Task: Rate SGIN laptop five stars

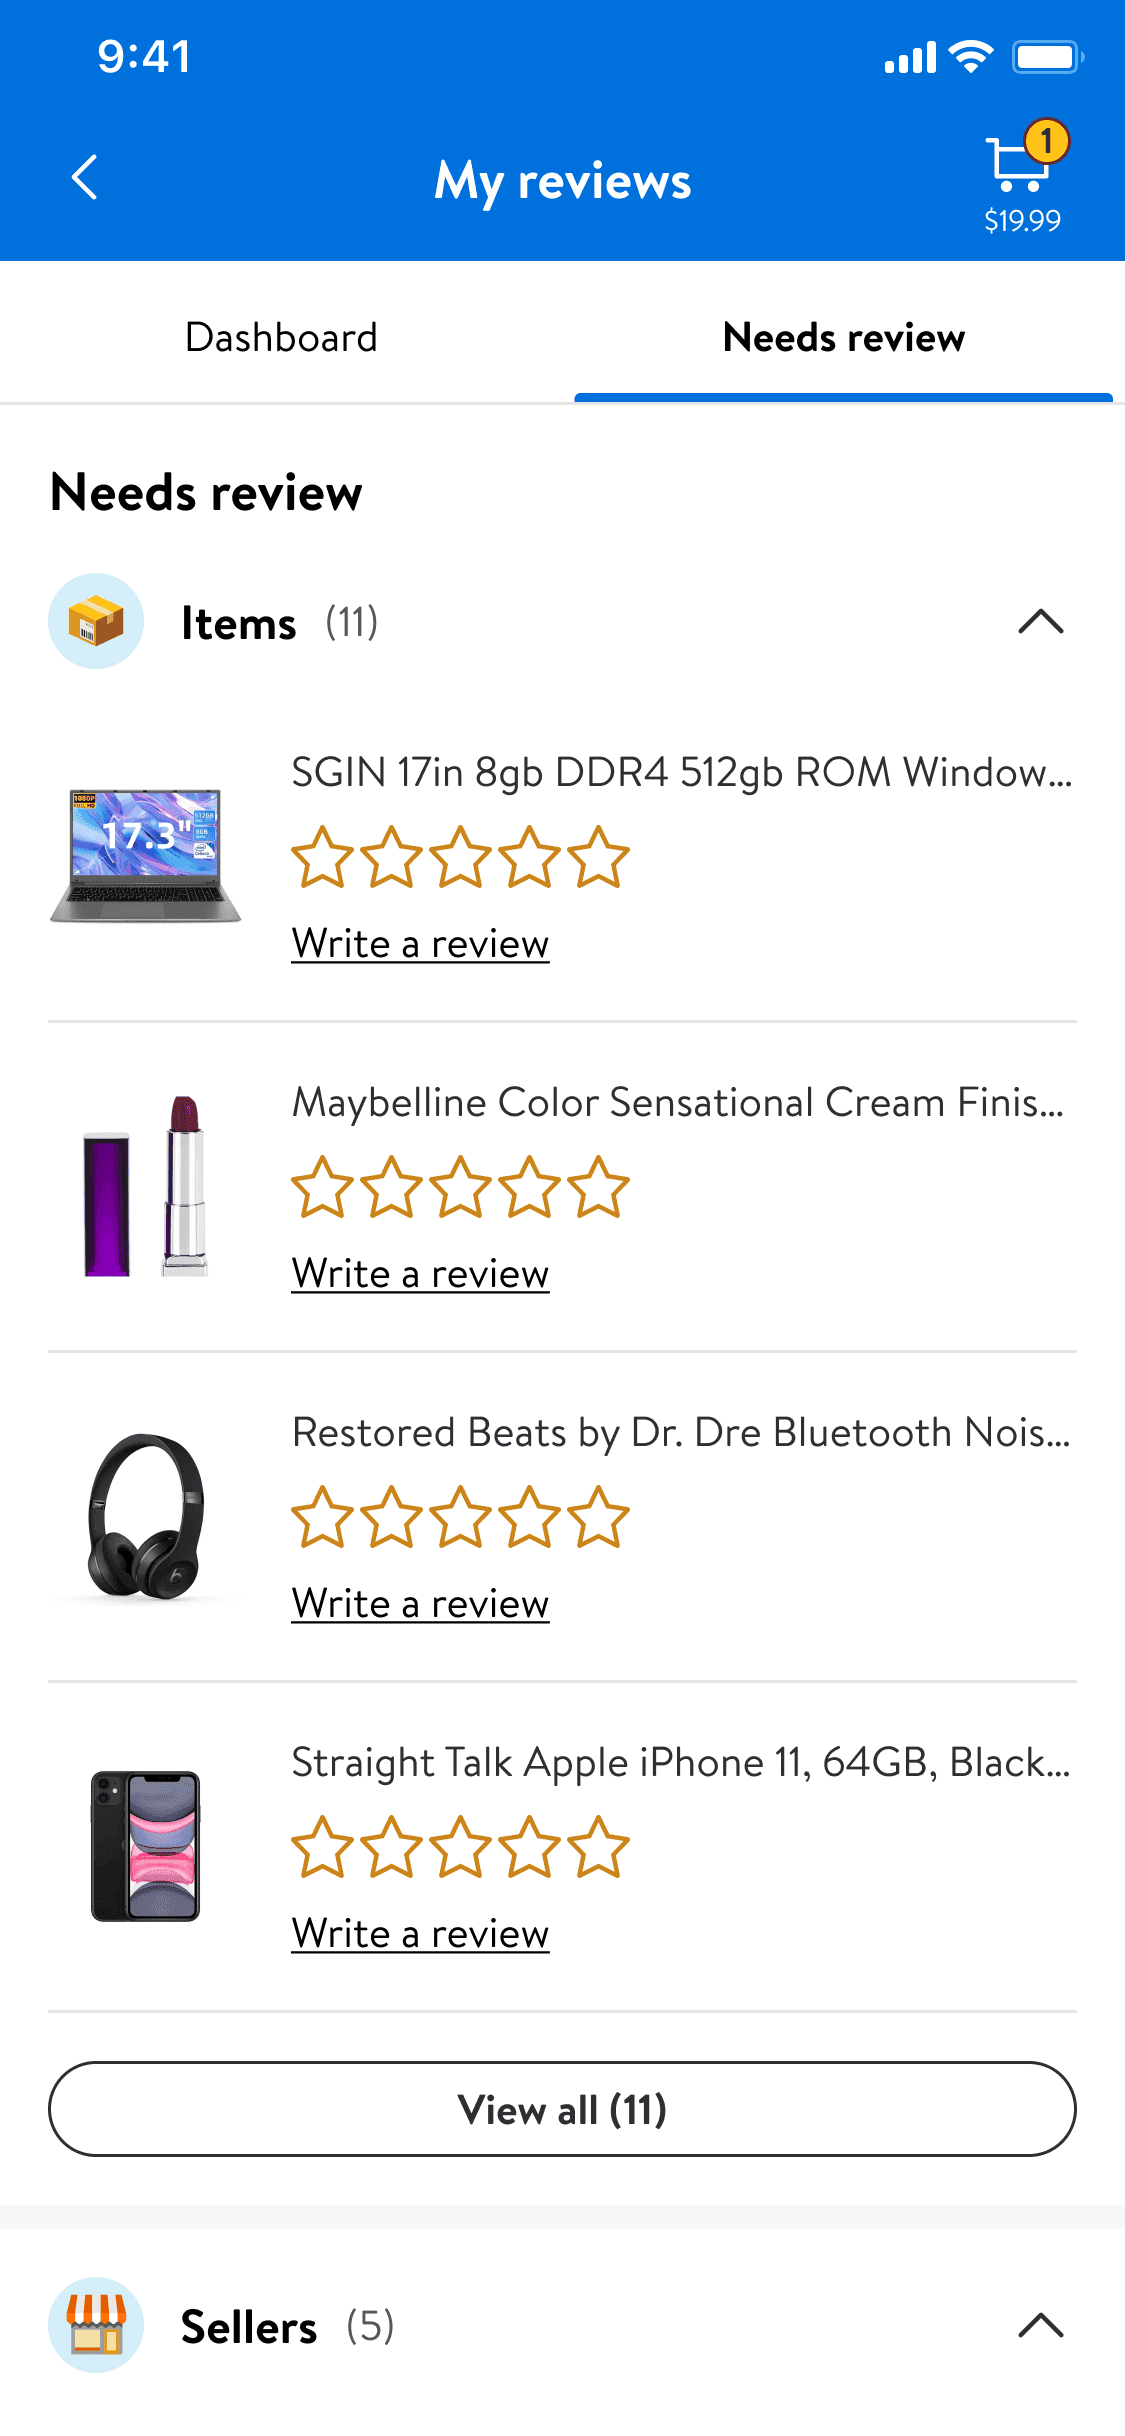Action: (x=599, y=858)
